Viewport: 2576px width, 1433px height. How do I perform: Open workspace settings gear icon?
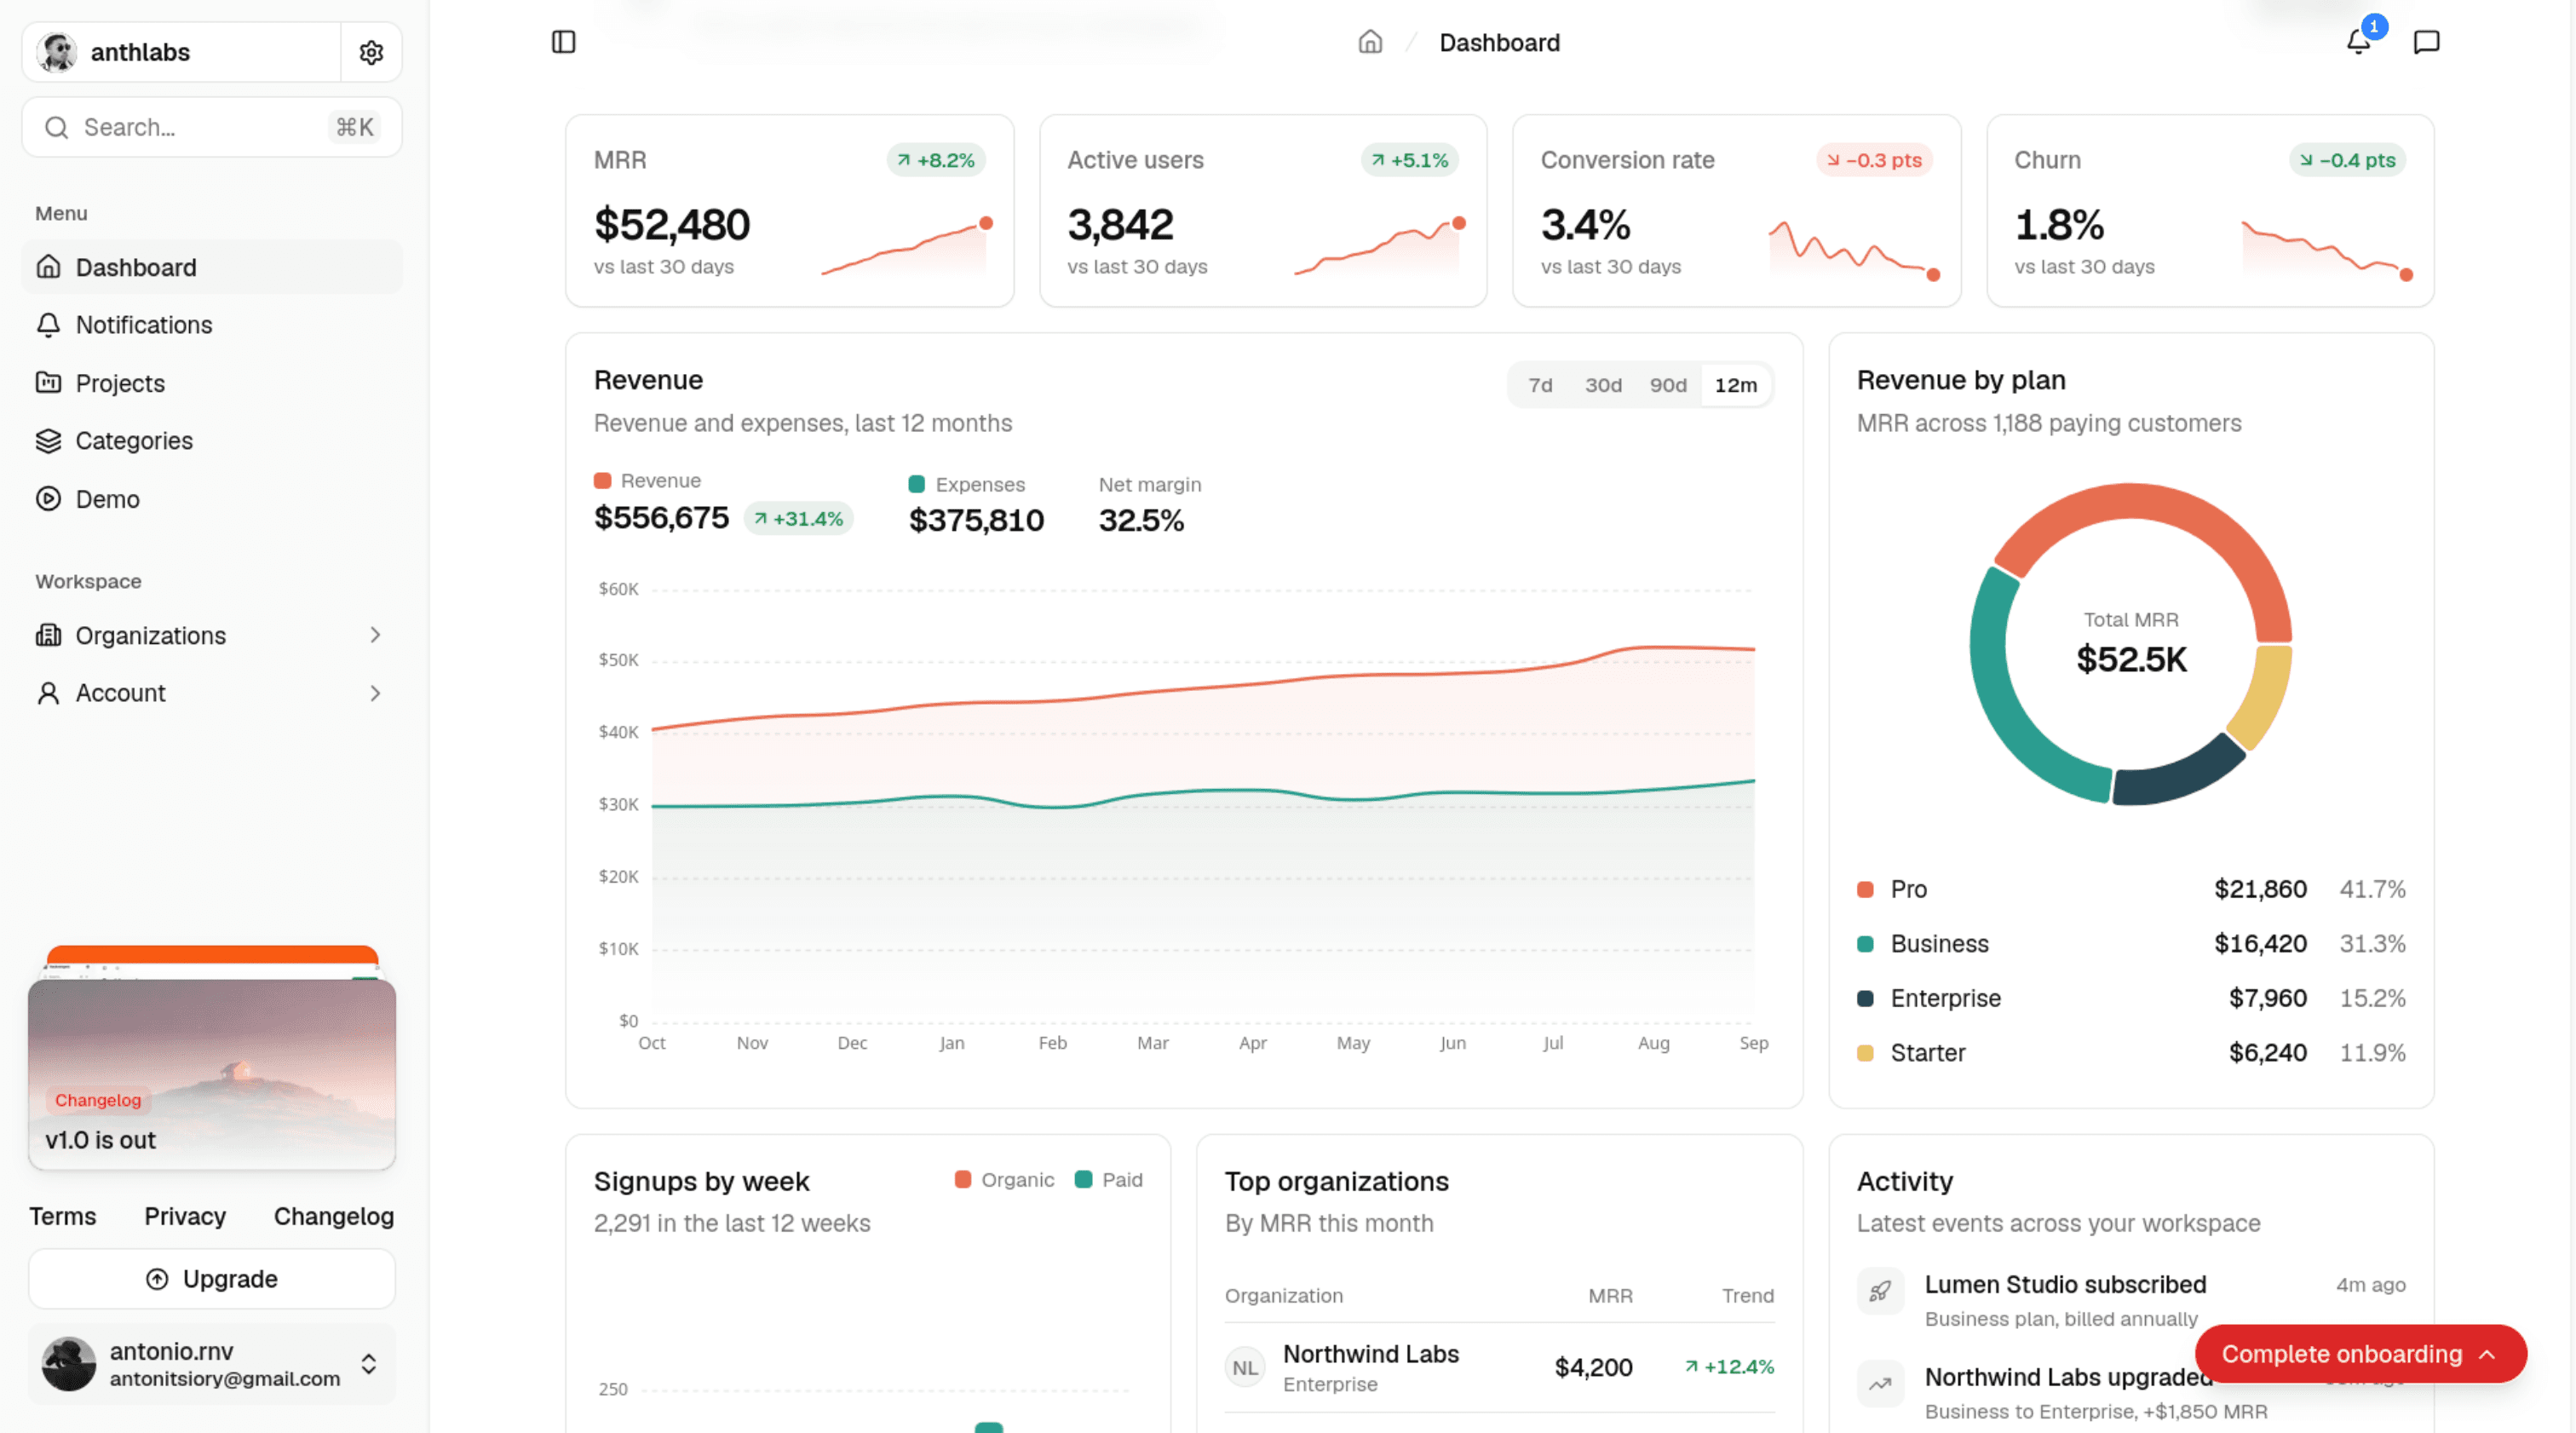tap(371, 52)
